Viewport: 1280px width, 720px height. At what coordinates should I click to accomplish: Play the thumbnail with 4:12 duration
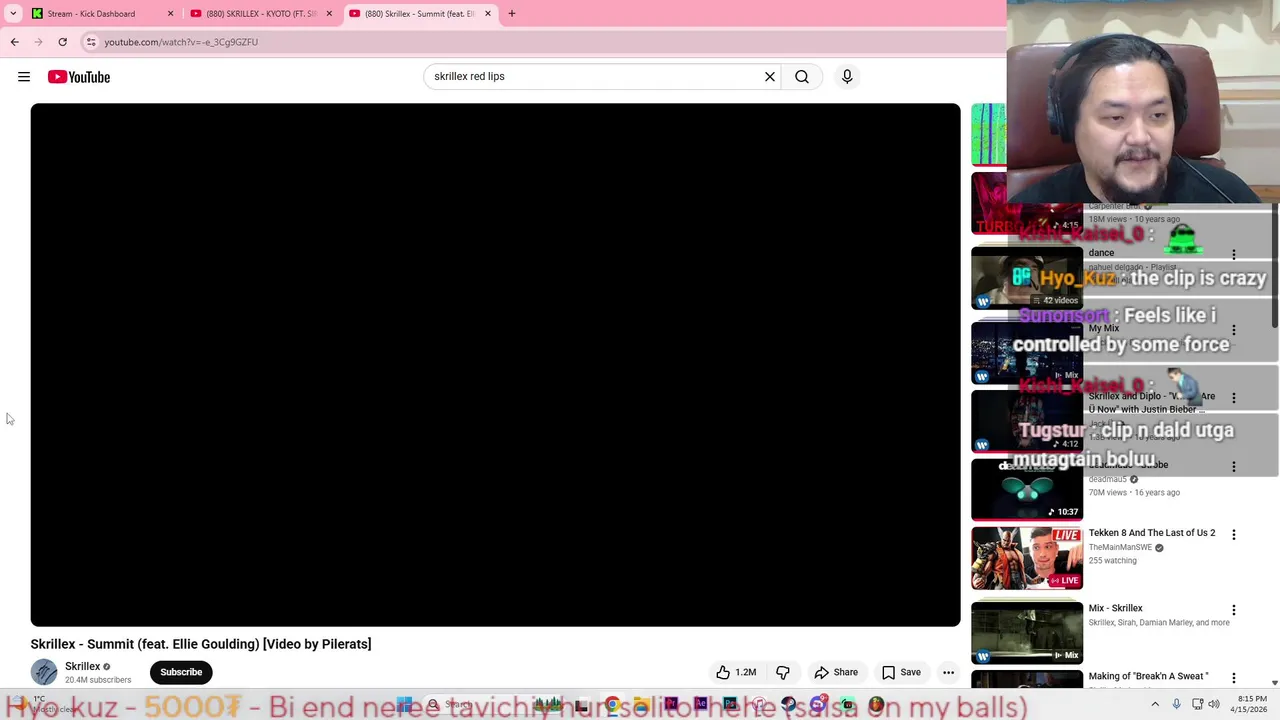pyautogui.click(x=1026, y=422)
